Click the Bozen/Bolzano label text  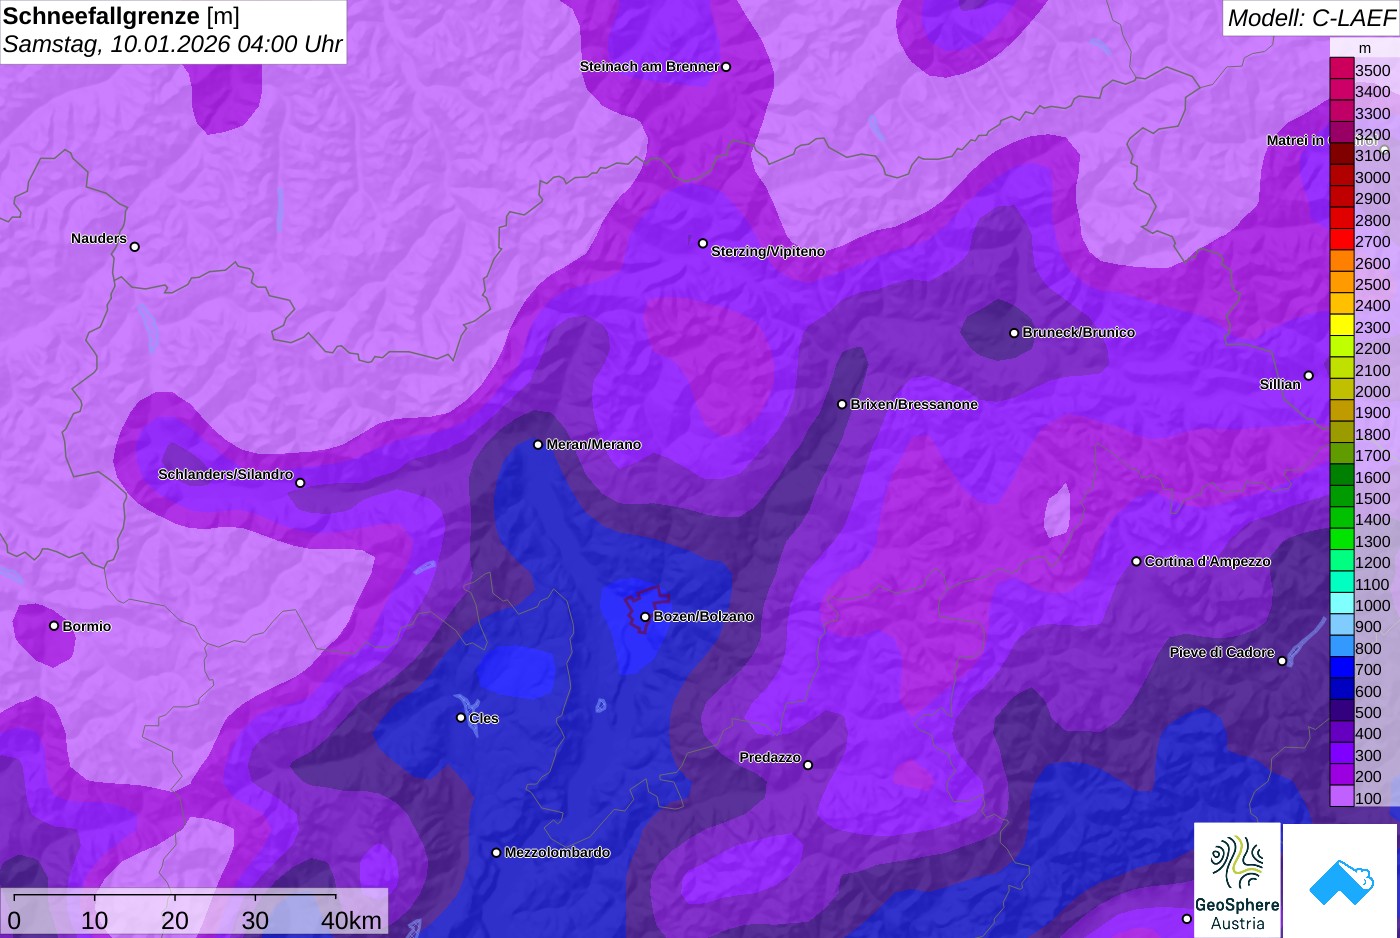[704, 617]
